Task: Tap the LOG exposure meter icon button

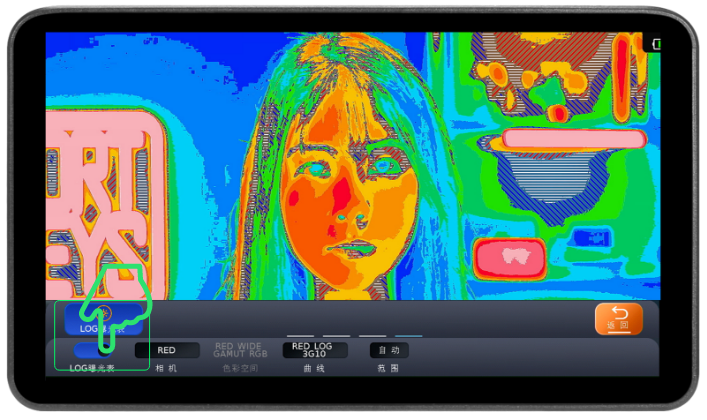Action: point(100,318)
